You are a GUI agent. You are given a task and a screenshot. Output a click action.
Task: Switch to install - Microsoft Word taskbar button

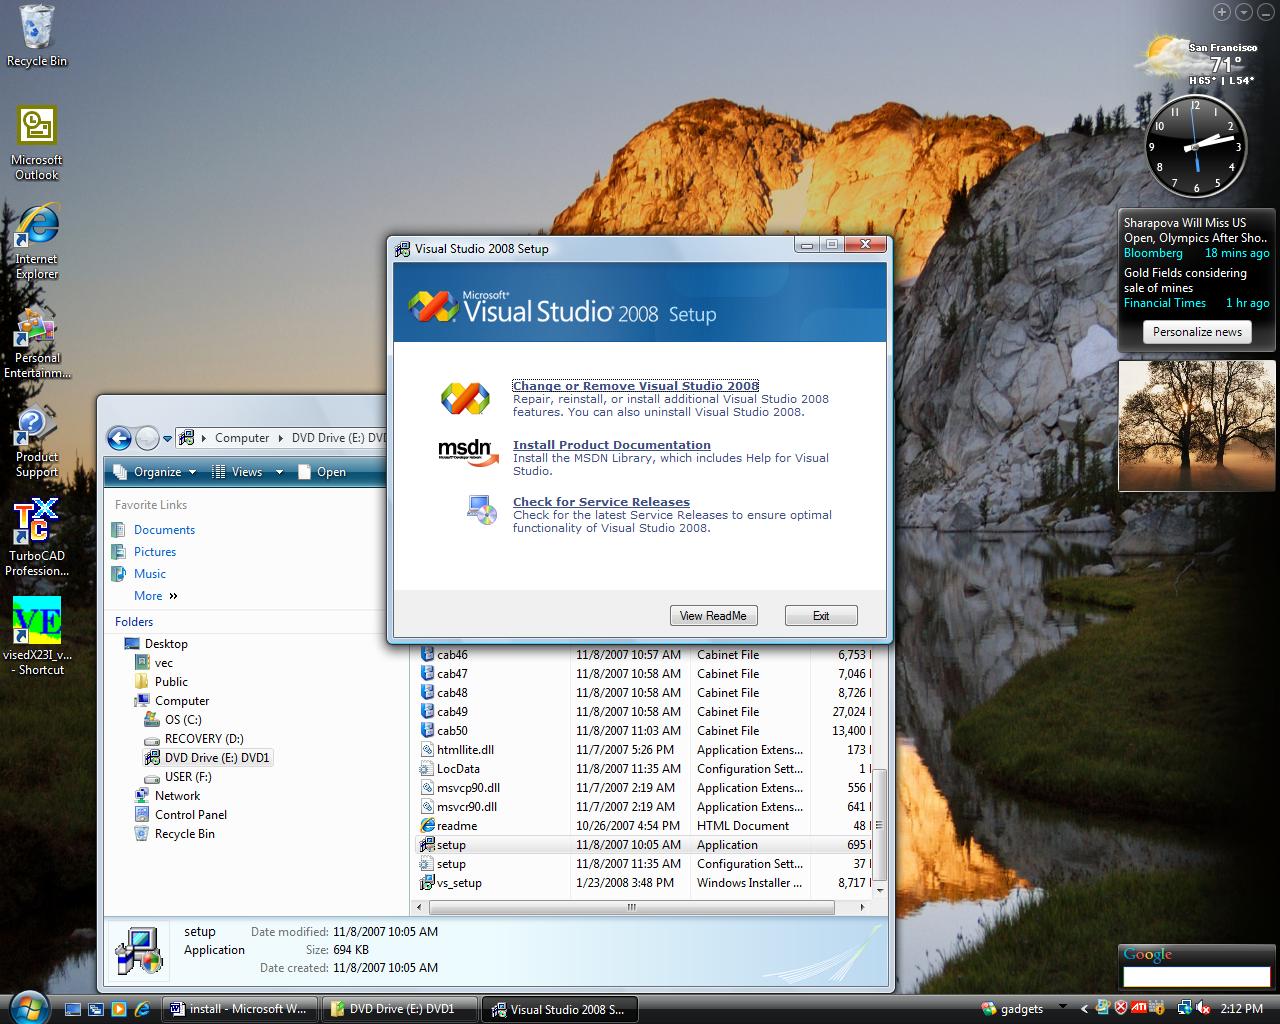click(240, 1009)
